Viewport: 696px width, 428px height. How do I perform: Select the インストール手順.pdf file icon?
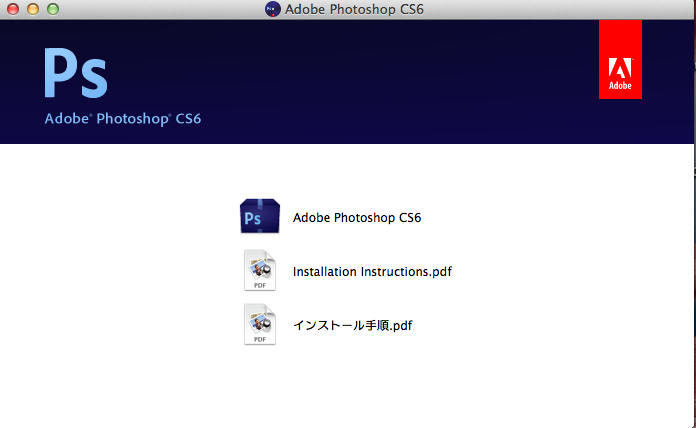click(x=260, y=325)
